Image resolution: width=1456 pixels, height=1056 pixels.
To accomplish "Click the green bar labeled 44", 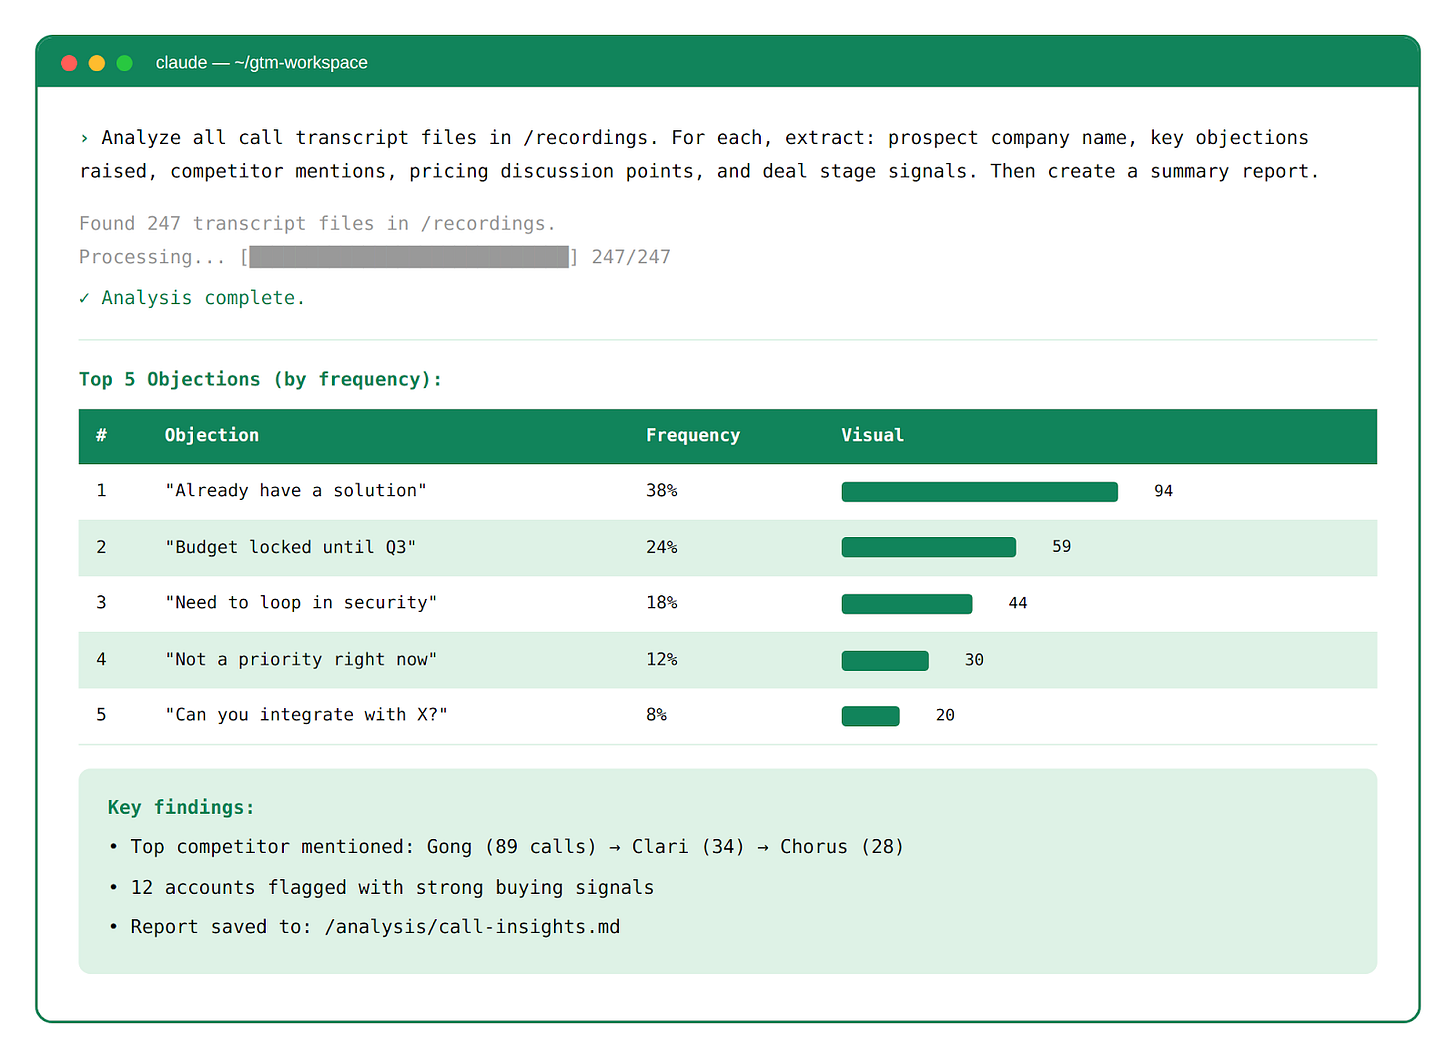I will 906,603.
